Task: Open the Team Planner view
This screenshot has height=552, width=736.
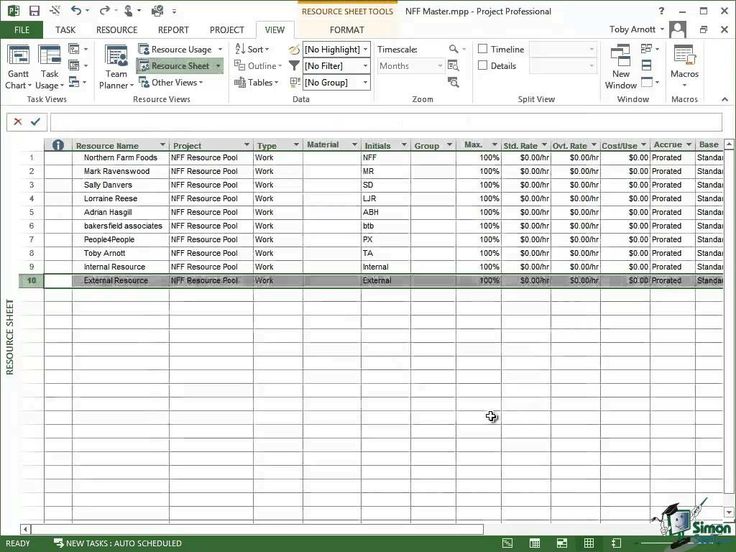Action: pos(116,67)
